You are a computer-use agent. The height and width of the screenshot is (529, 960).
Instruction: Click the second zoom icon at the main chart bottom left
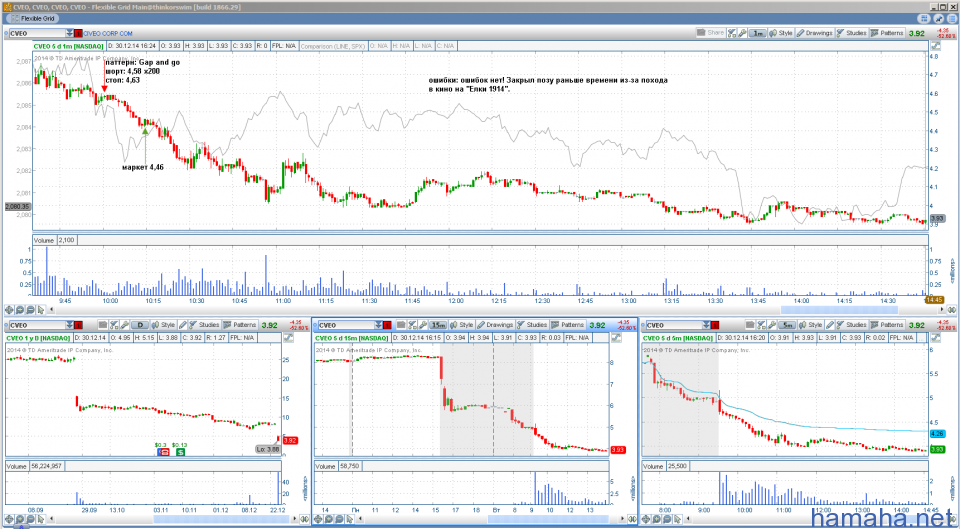[20, 310]
